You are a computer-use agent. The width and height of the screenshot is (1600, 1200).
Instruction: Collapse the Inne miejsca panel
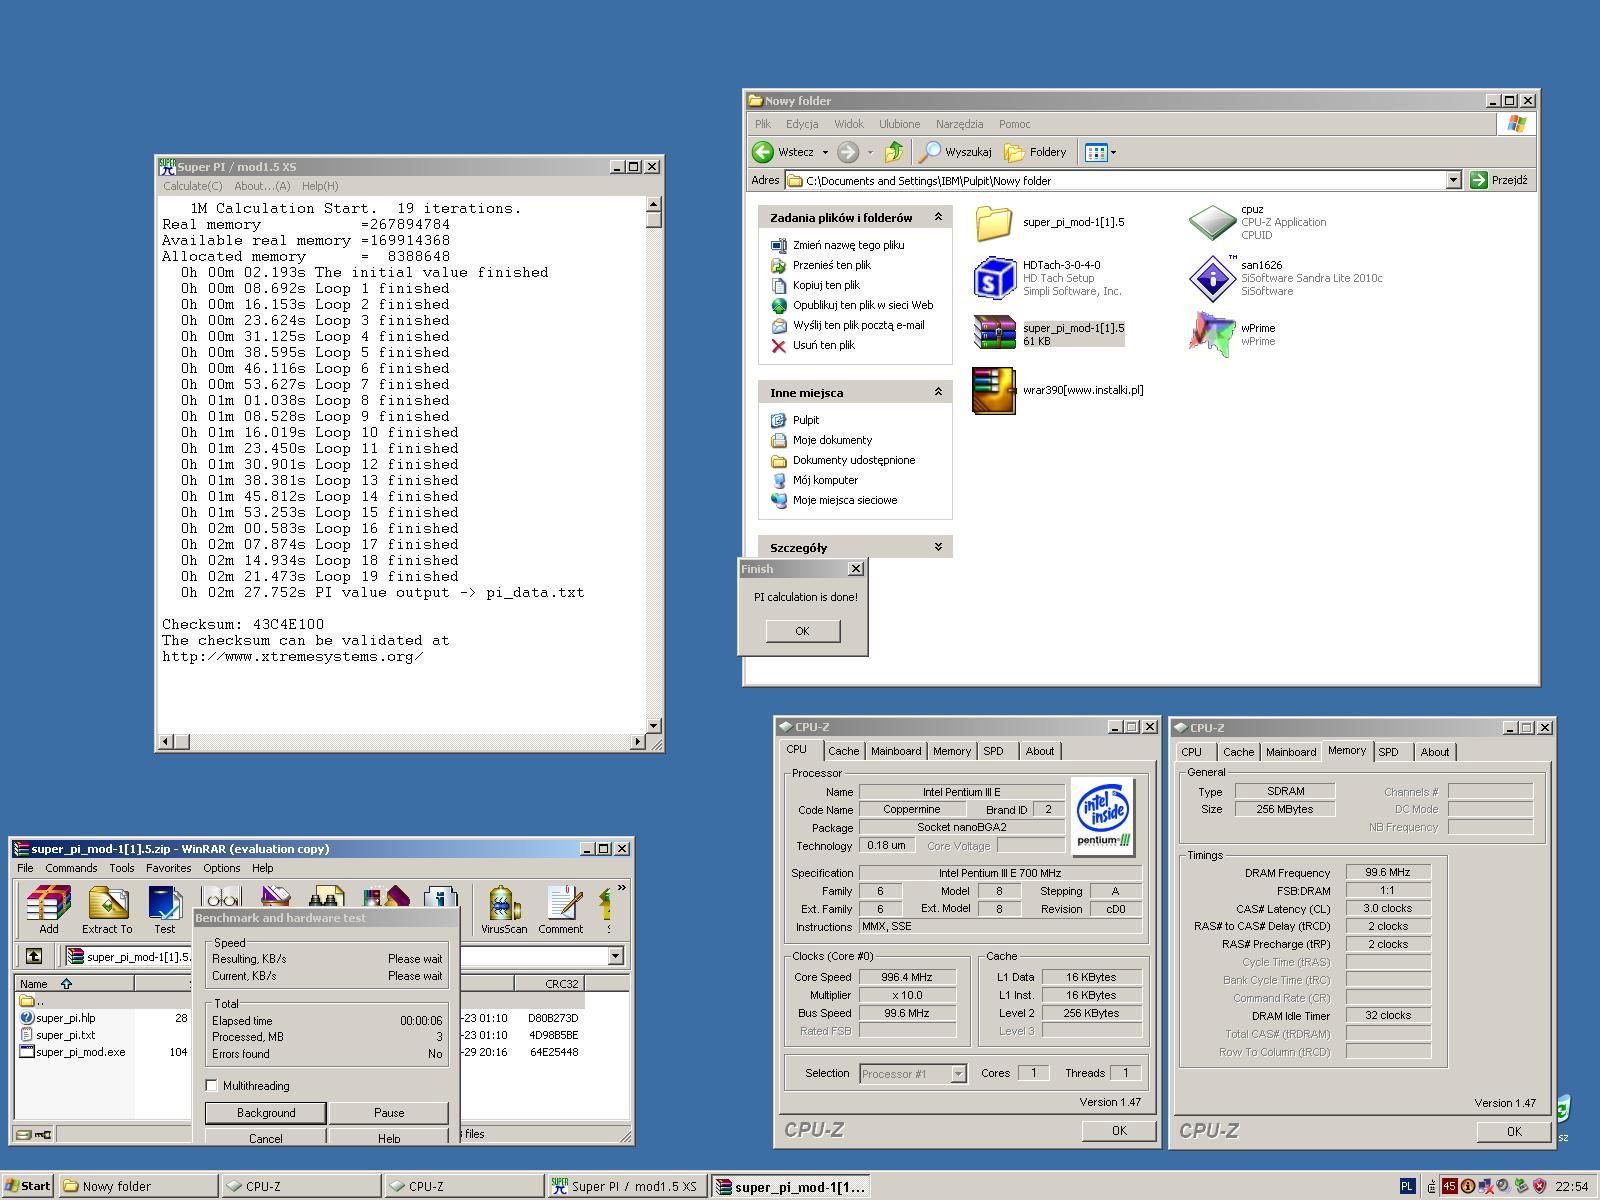coord(938,392)
